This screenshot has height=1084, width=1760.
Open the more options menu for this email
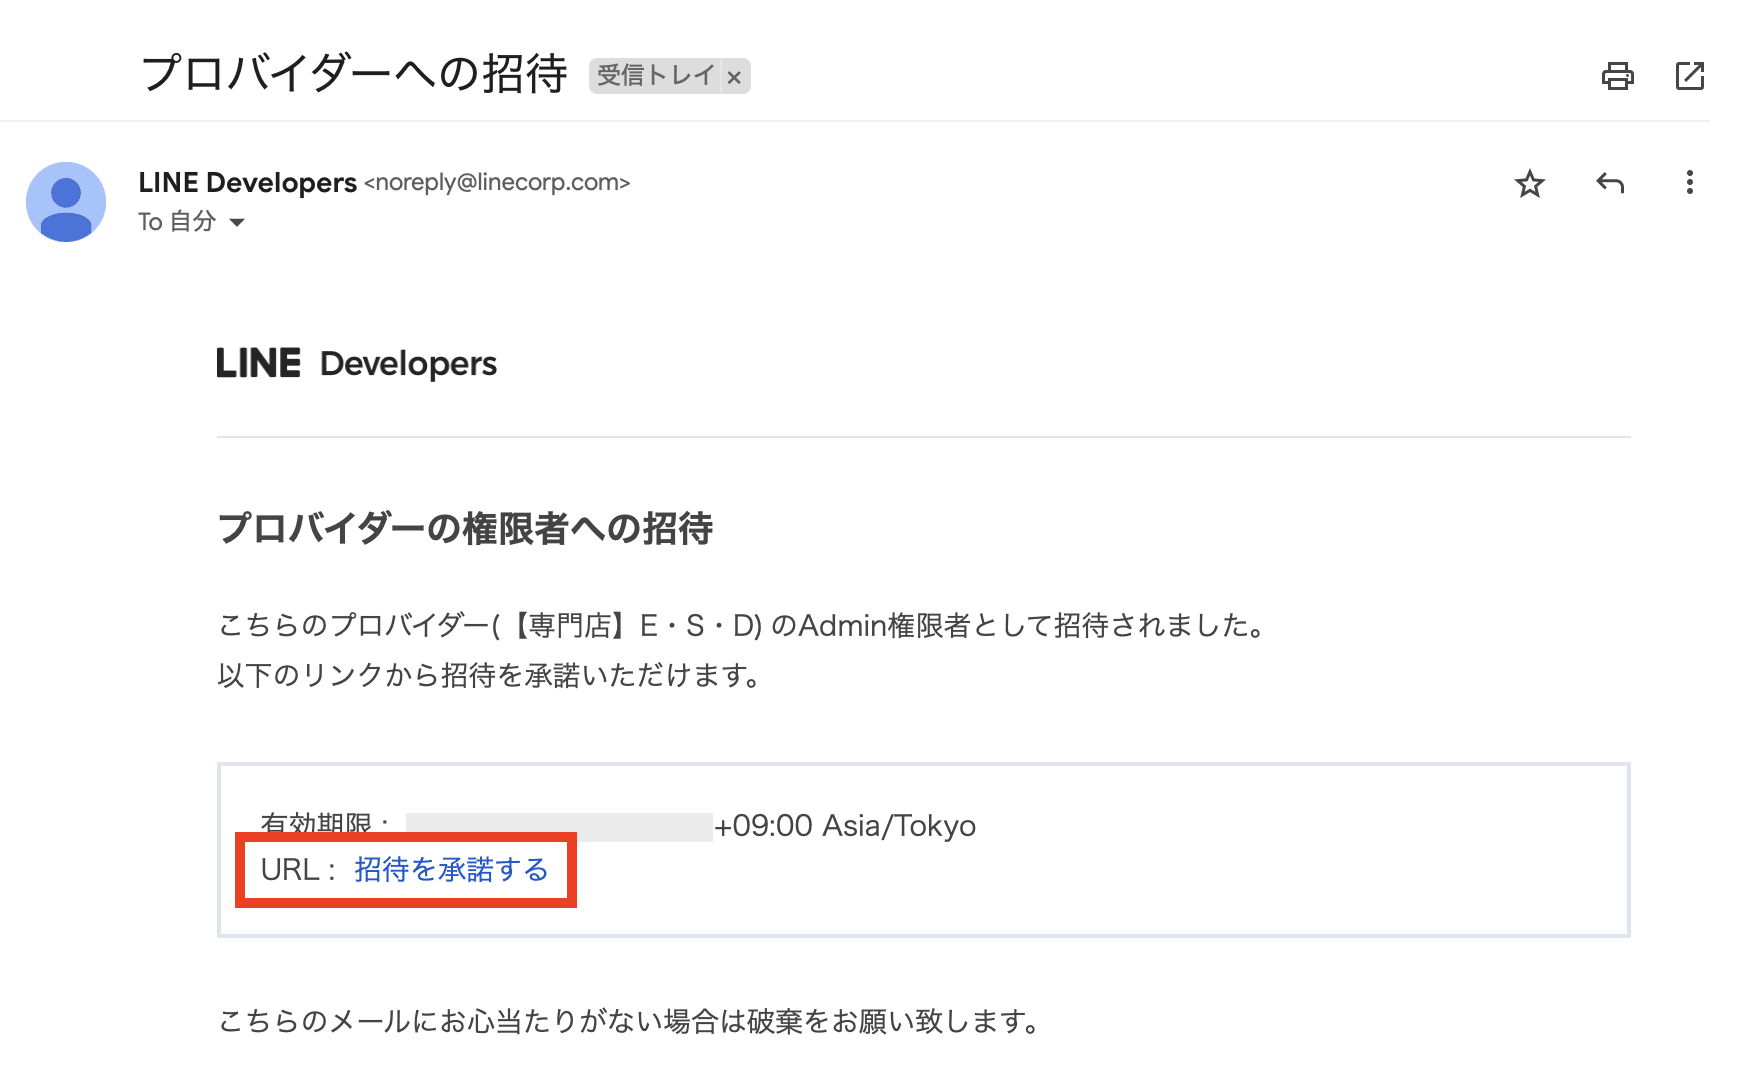click(x=1689, y=183)
